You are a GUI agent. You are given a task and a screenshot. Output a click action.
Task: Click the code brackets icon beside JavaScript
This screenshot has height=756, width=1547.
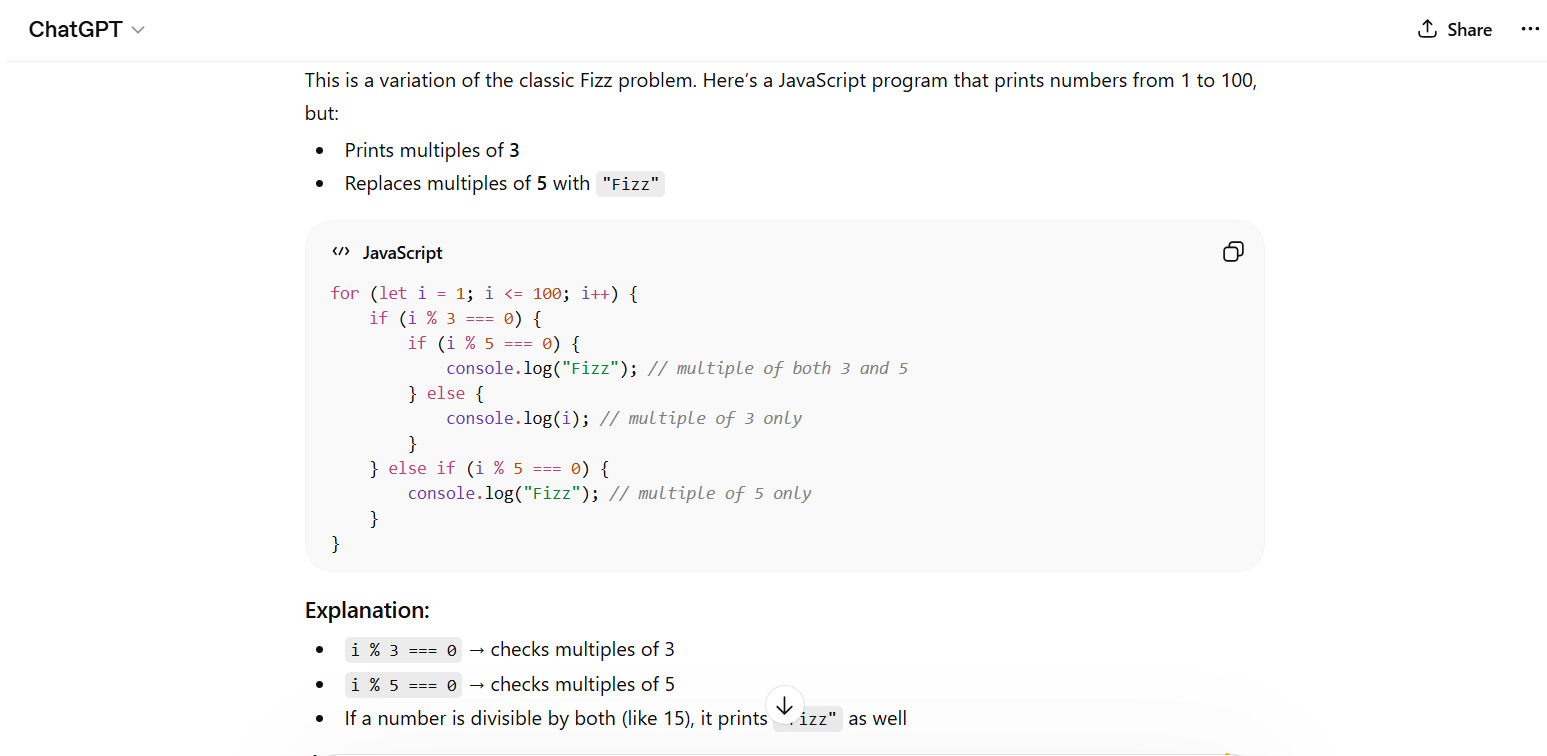[341, 252]
